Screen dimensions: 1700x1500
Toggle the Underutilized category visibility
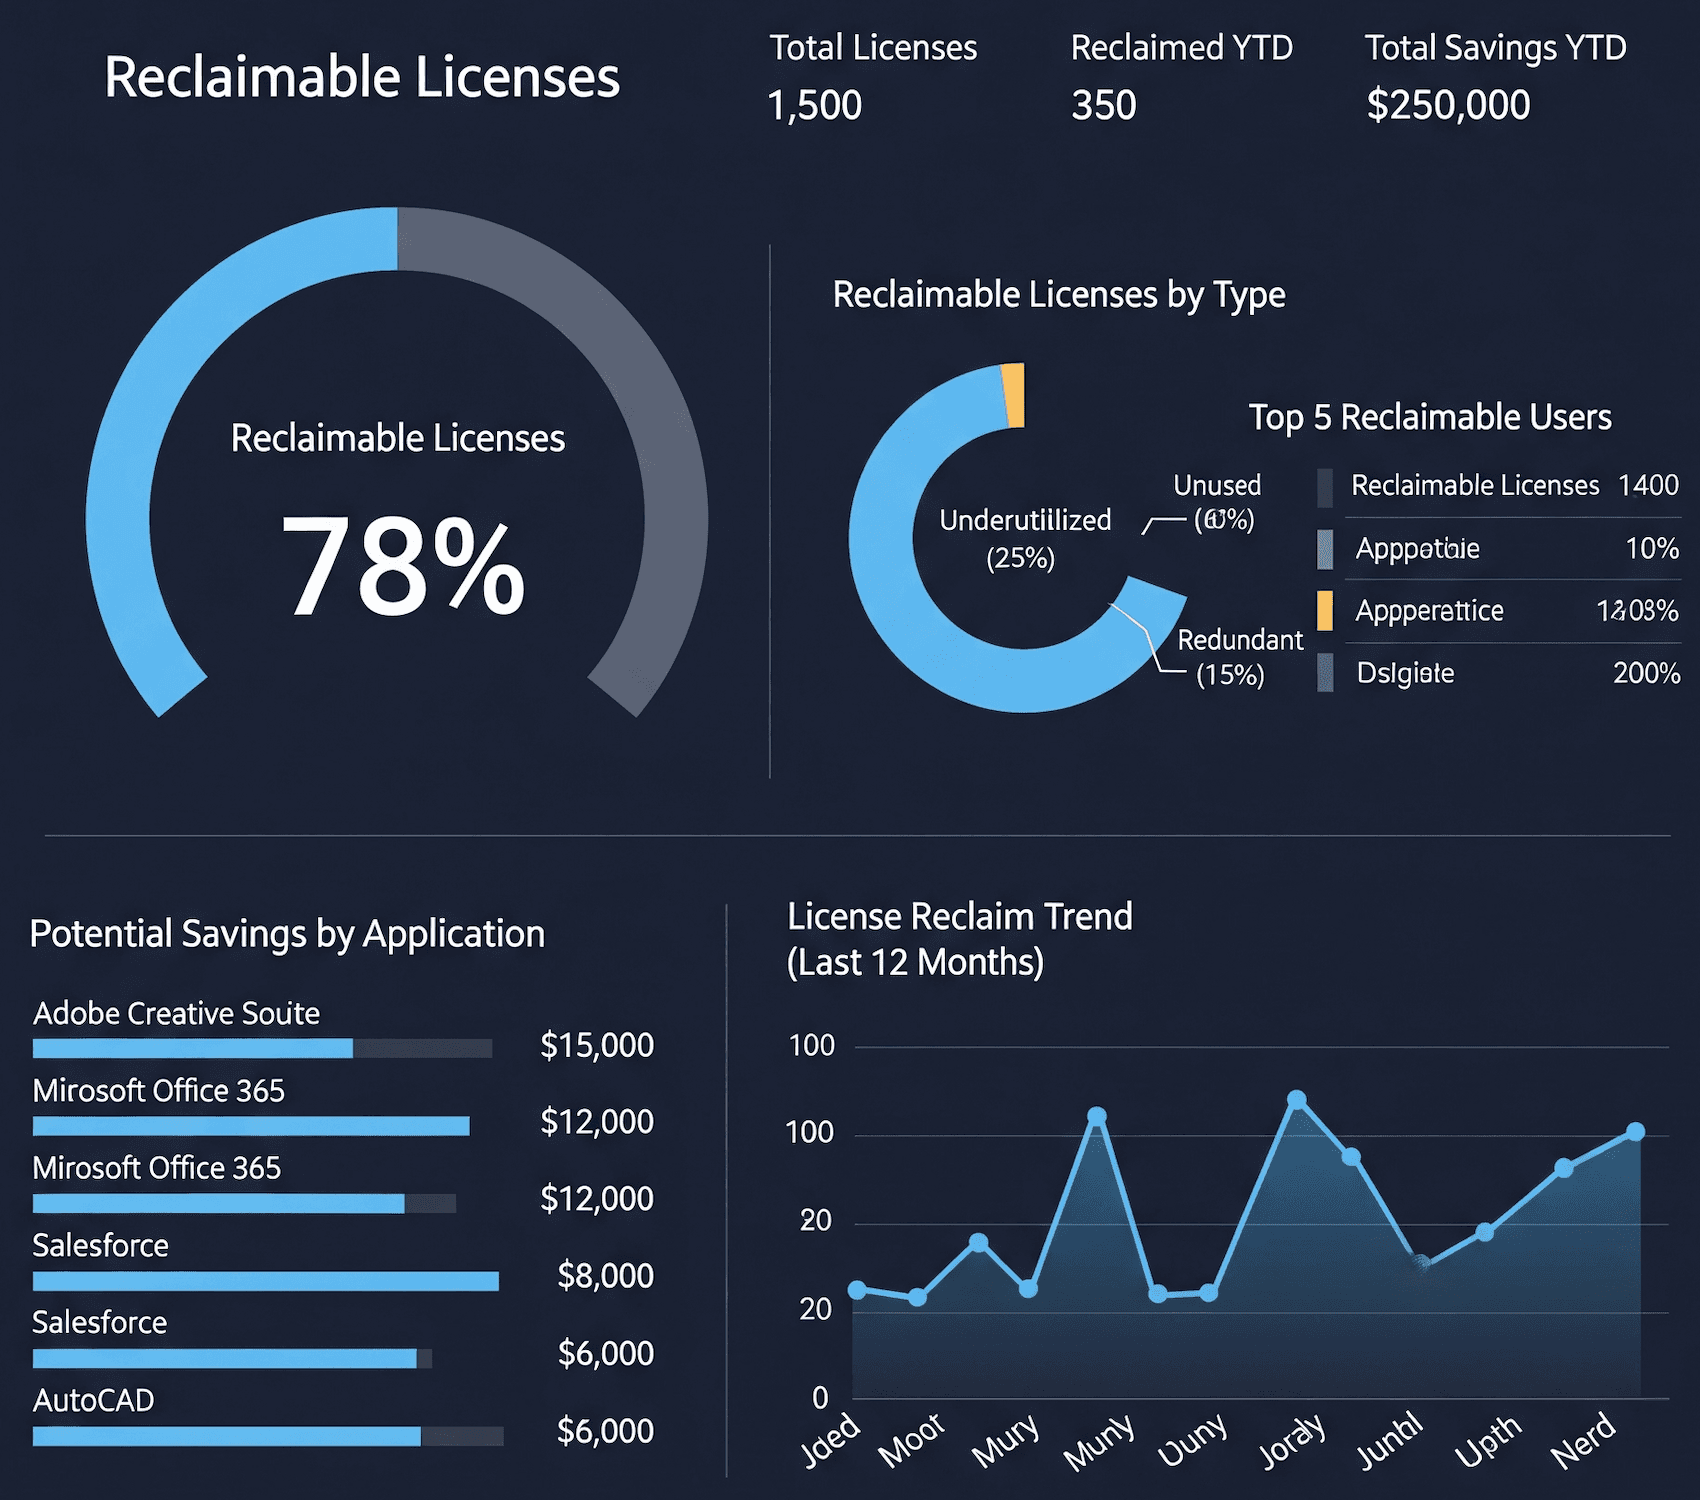[1025, 535]
